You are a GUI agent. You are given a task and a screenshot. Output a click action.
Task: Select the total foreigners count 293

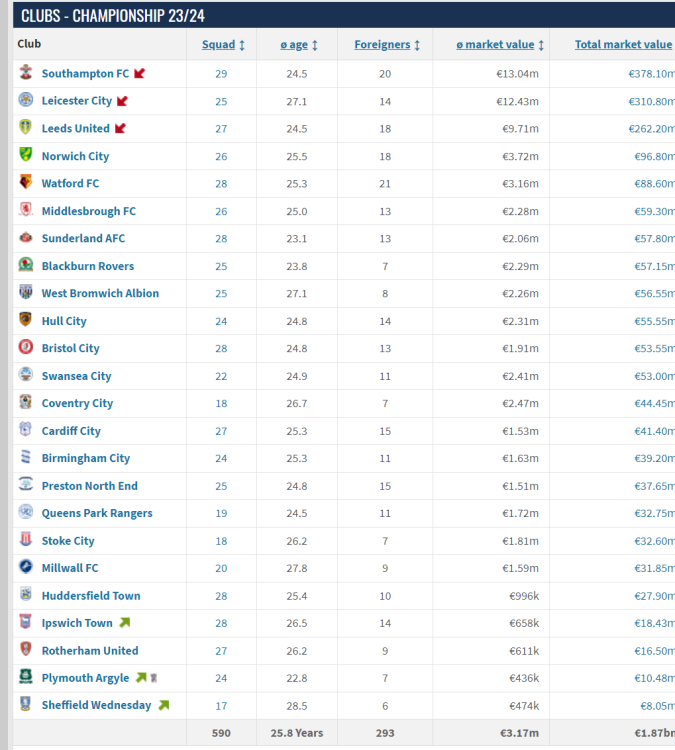(385, 733)
